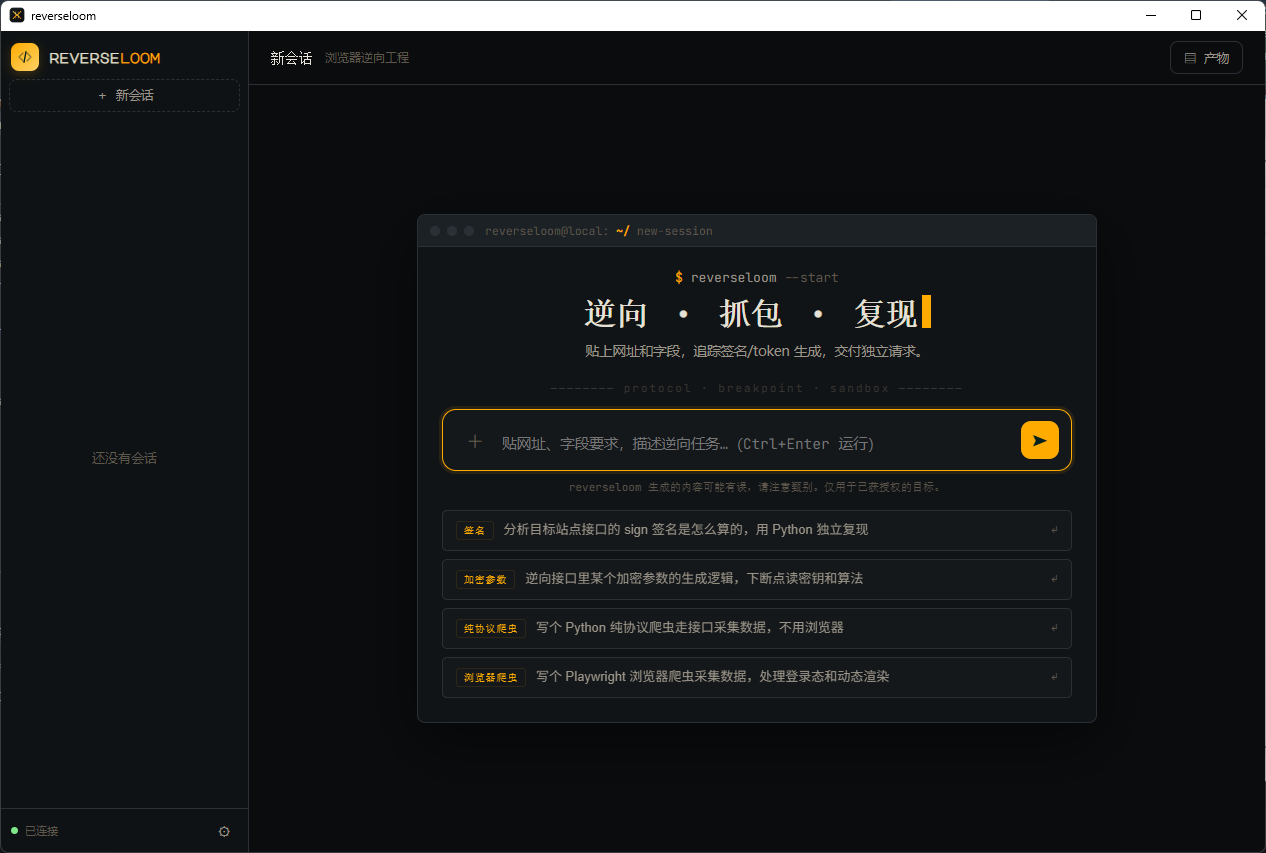
Task: Choose the 签名 sign analysis suggestion
Action: pos(756,530)
